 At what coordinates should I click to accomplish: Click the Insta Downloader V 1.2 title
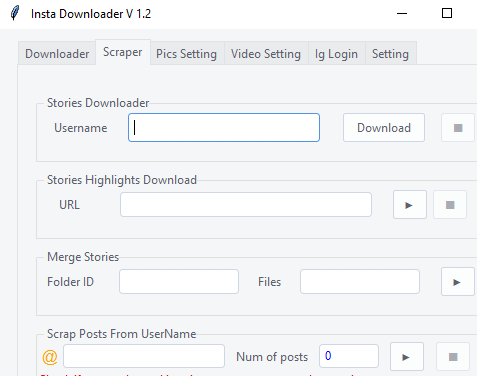[x=91, y=14]
